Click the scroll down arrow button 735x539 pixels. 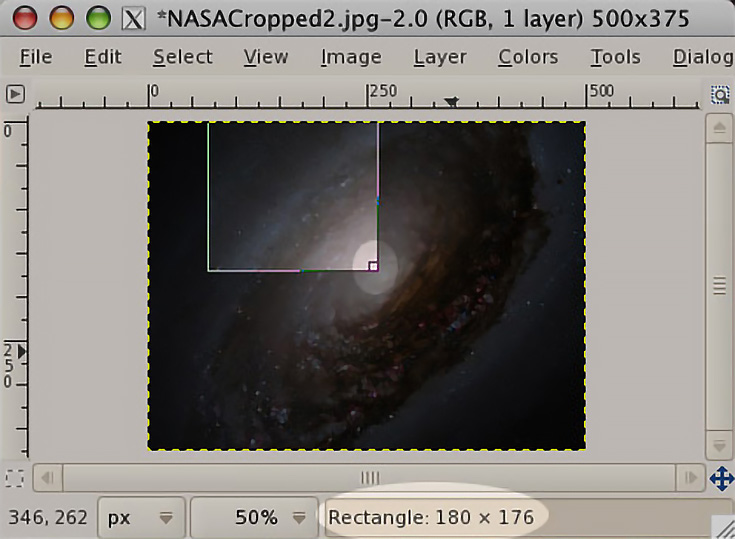pos(720,445)
